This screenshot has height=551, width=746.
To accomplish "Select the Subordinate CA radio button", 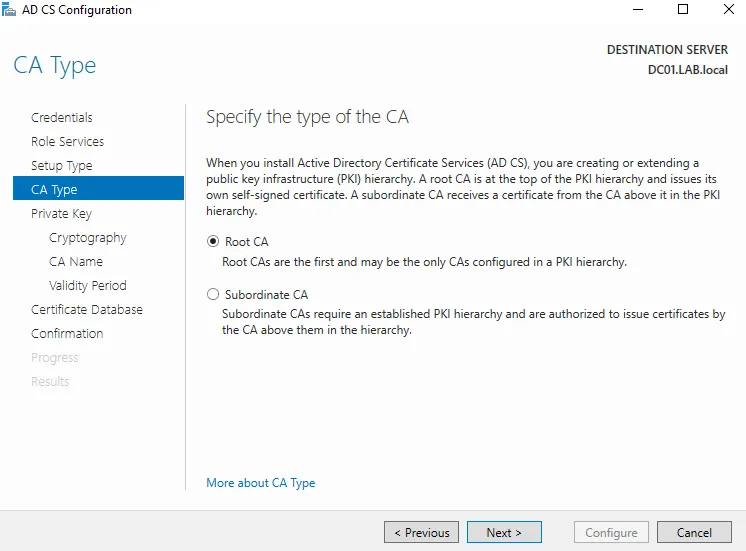I will pos(213,294).
